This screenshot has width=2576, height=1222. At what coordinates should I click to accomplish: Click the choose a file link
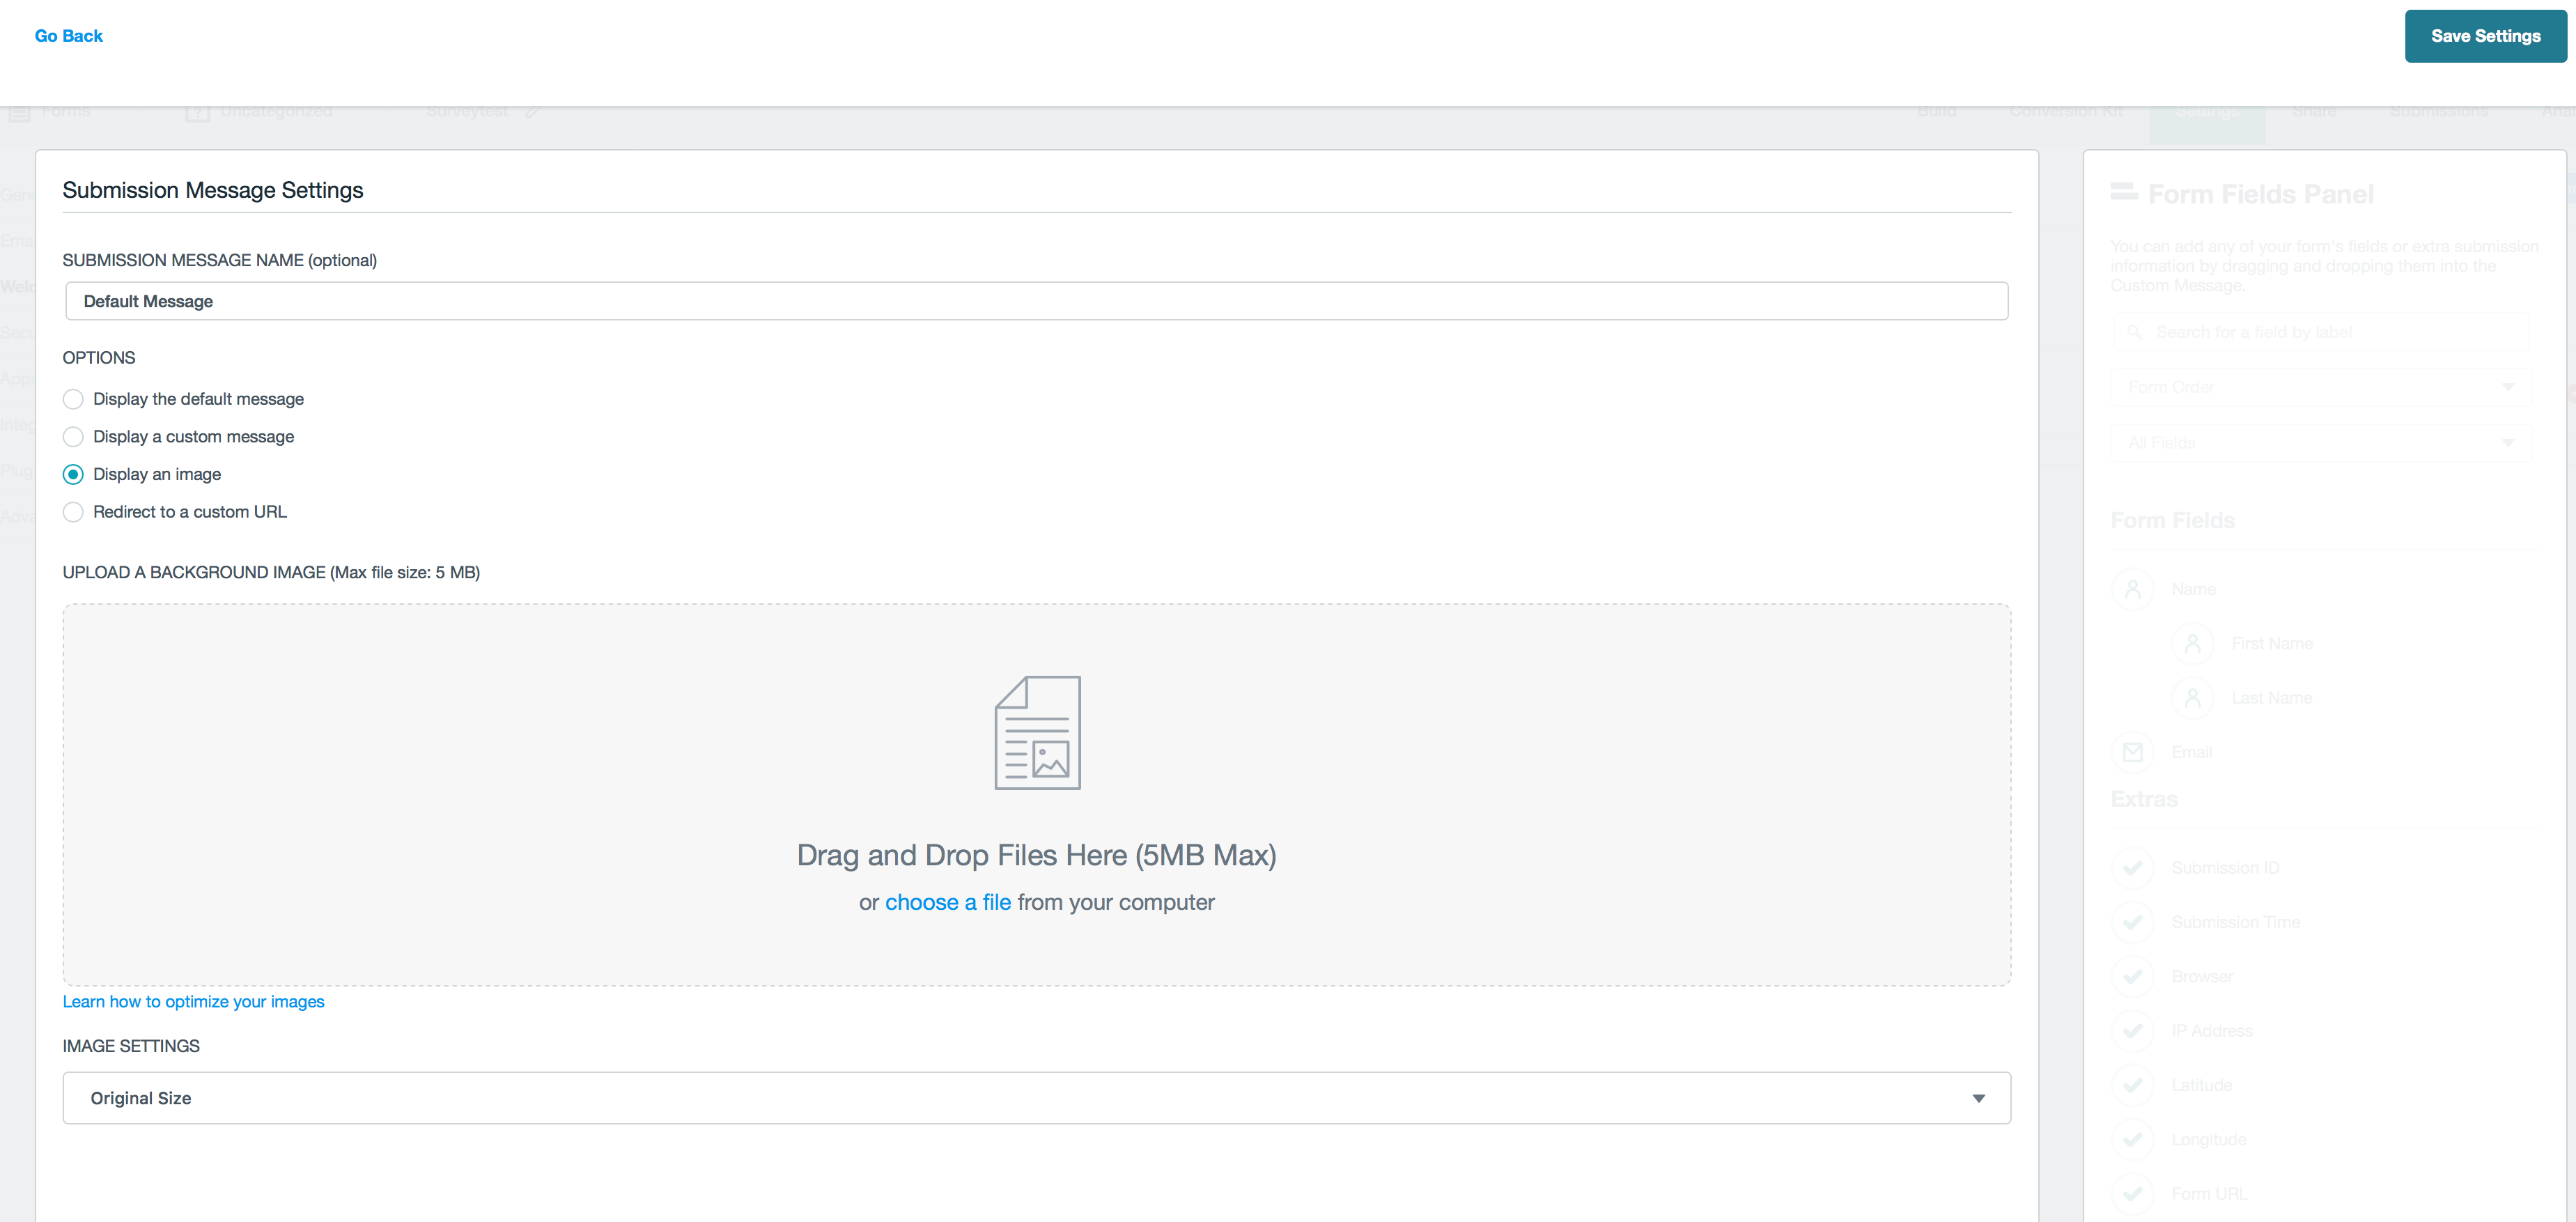[947, 901]
